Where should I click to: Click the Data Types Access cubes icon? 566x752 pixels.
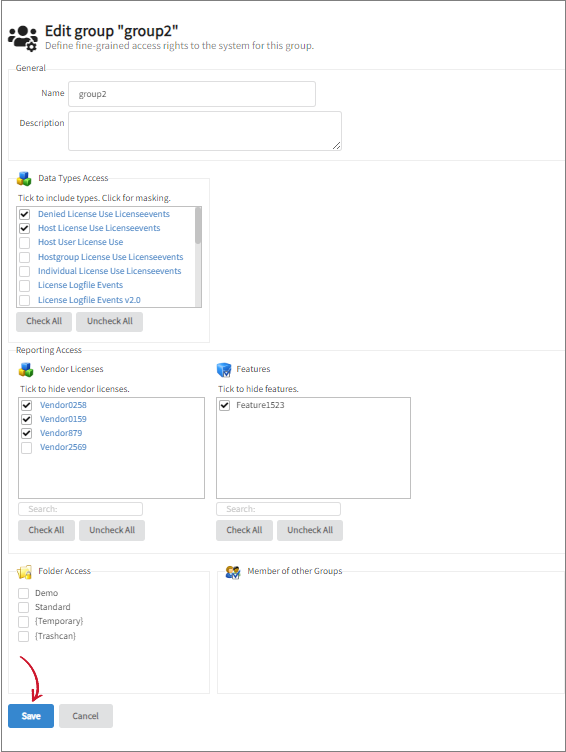24,178
